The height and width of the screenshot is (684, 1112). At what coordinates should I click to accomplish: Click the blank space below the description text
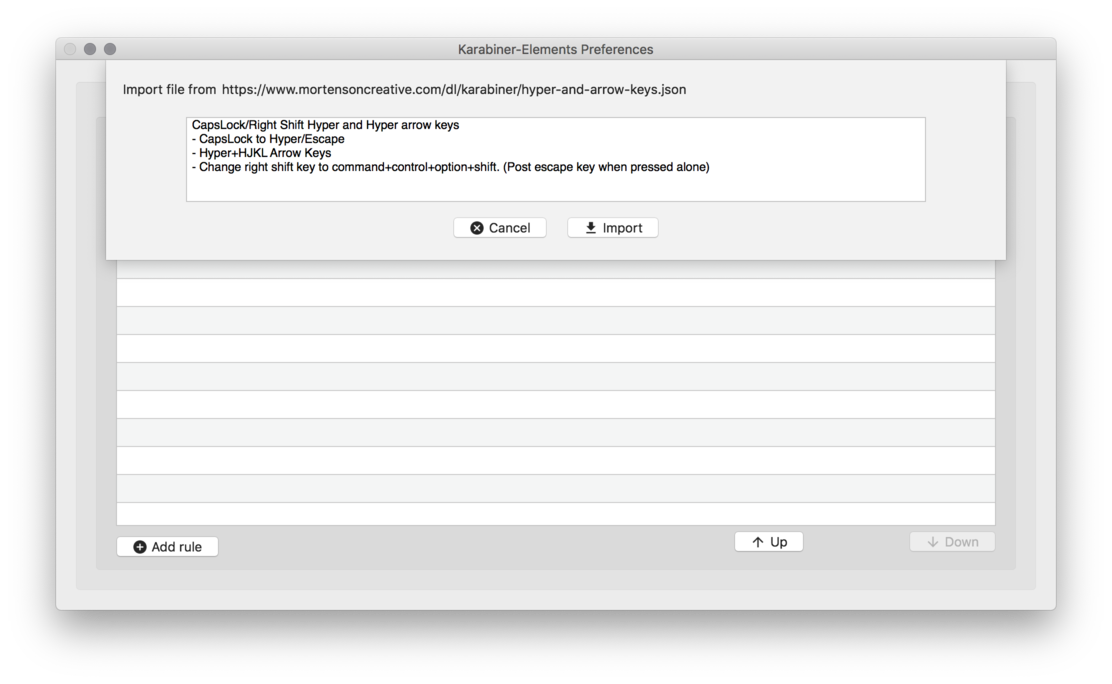tap(556, 187)
